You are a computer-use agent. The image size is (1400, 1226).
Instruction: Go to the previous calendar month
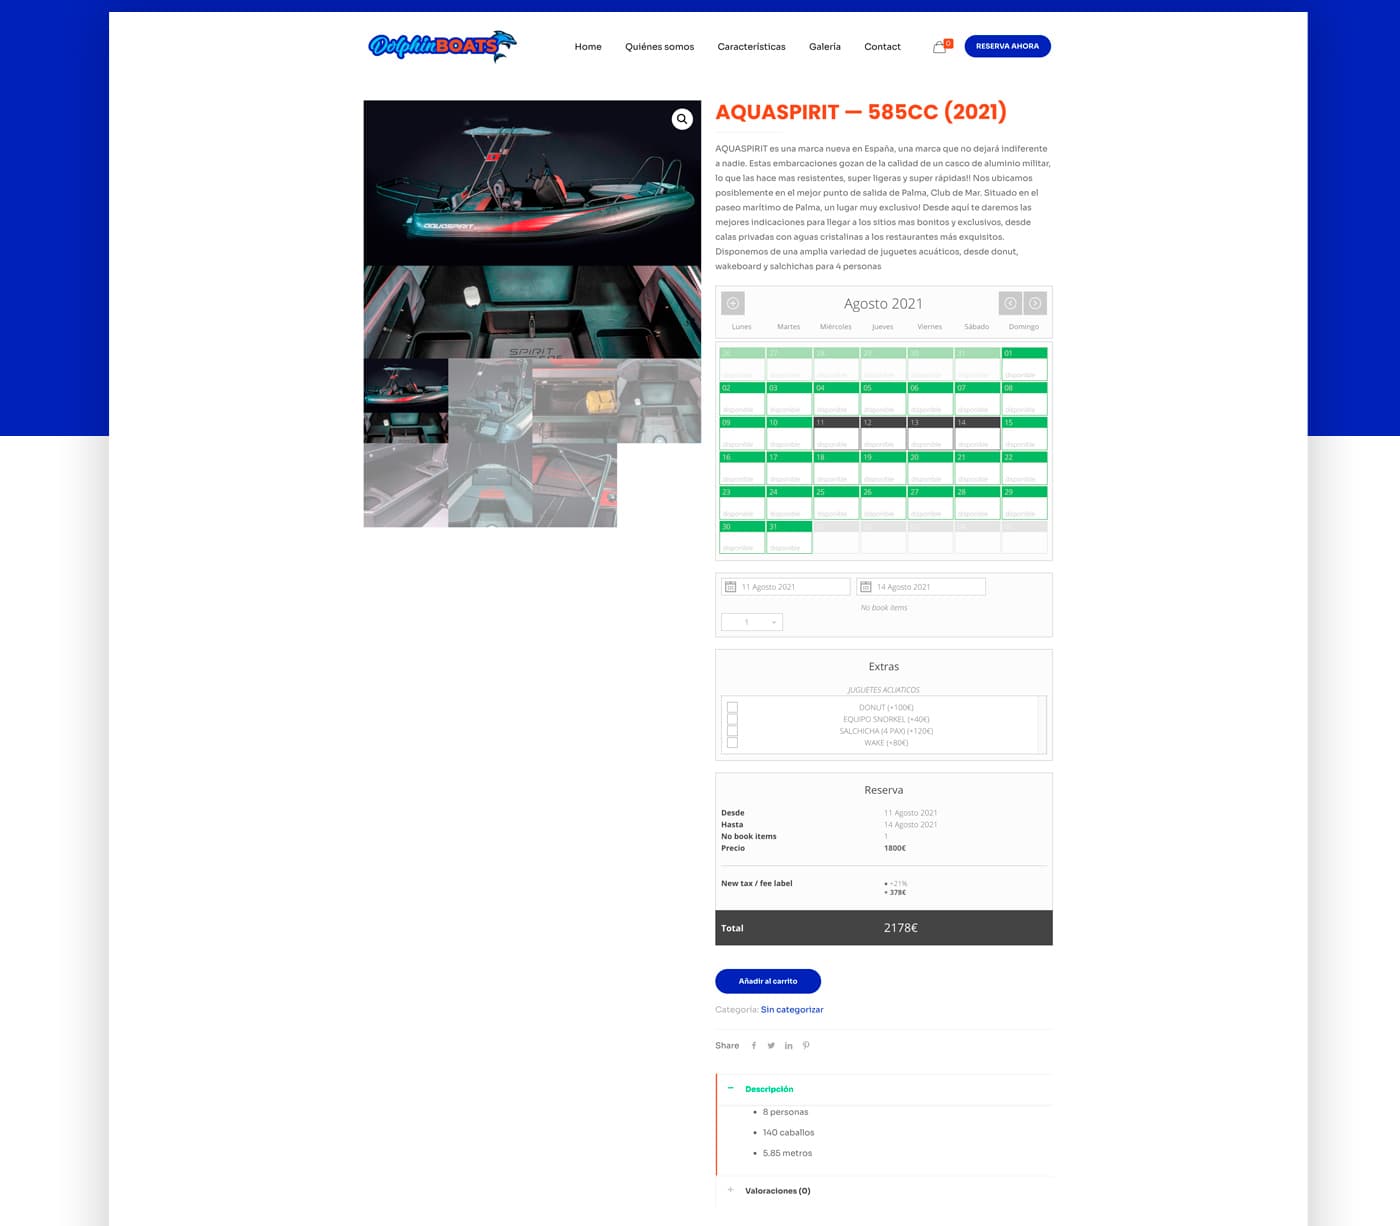click(x=1010, y=303)
